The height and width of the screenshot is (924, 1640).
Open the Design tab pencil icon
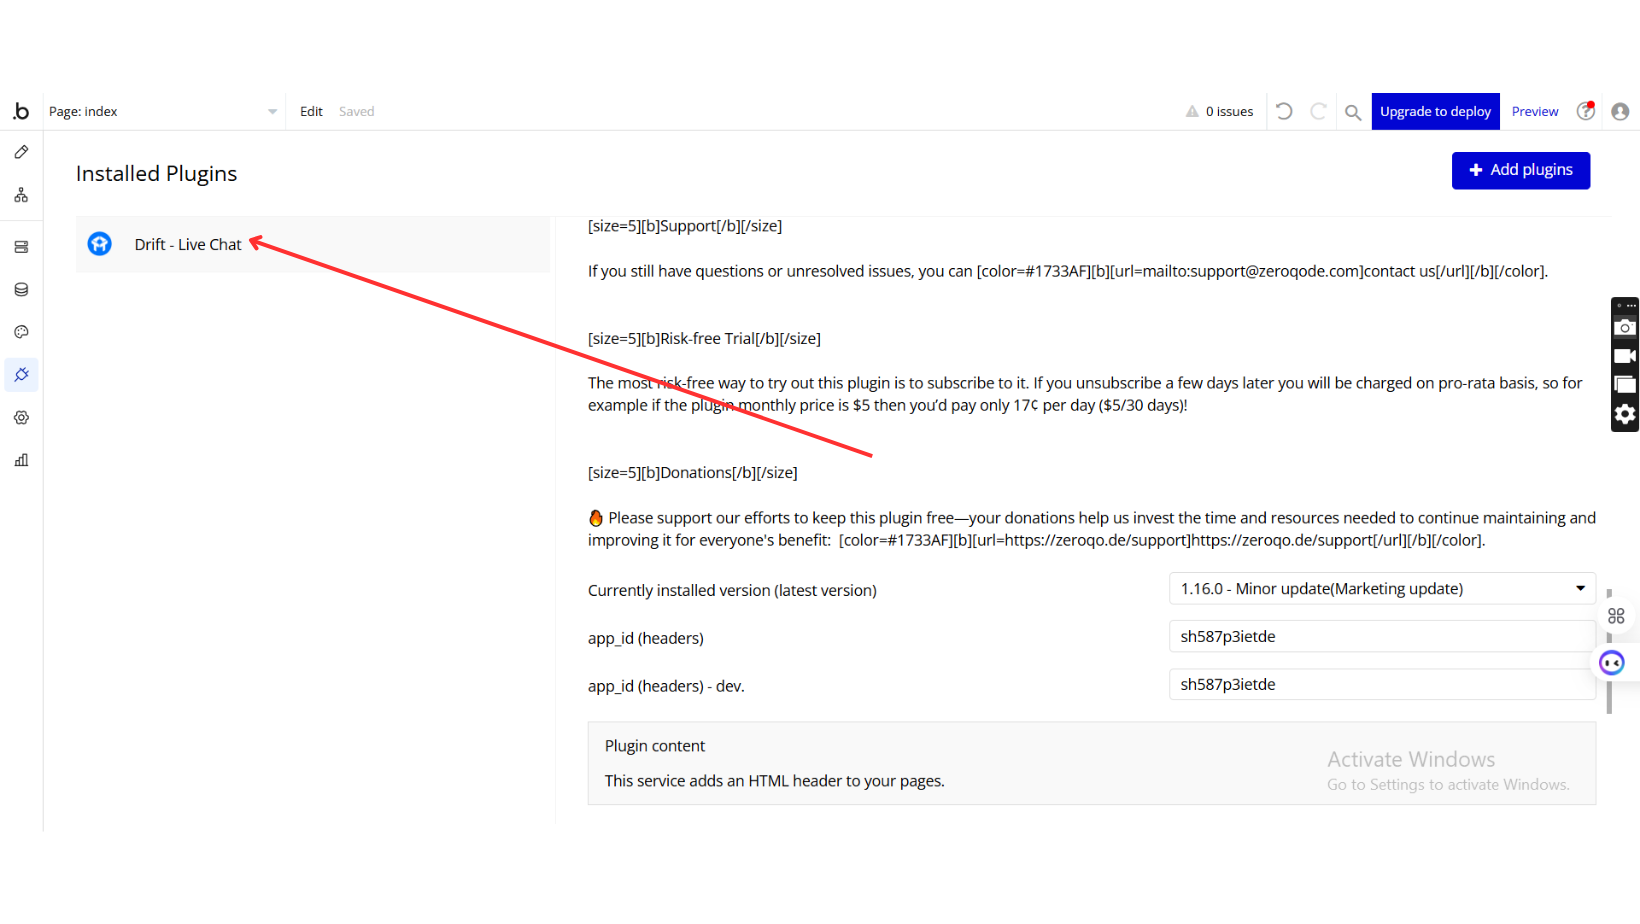[x=21, y=152]
